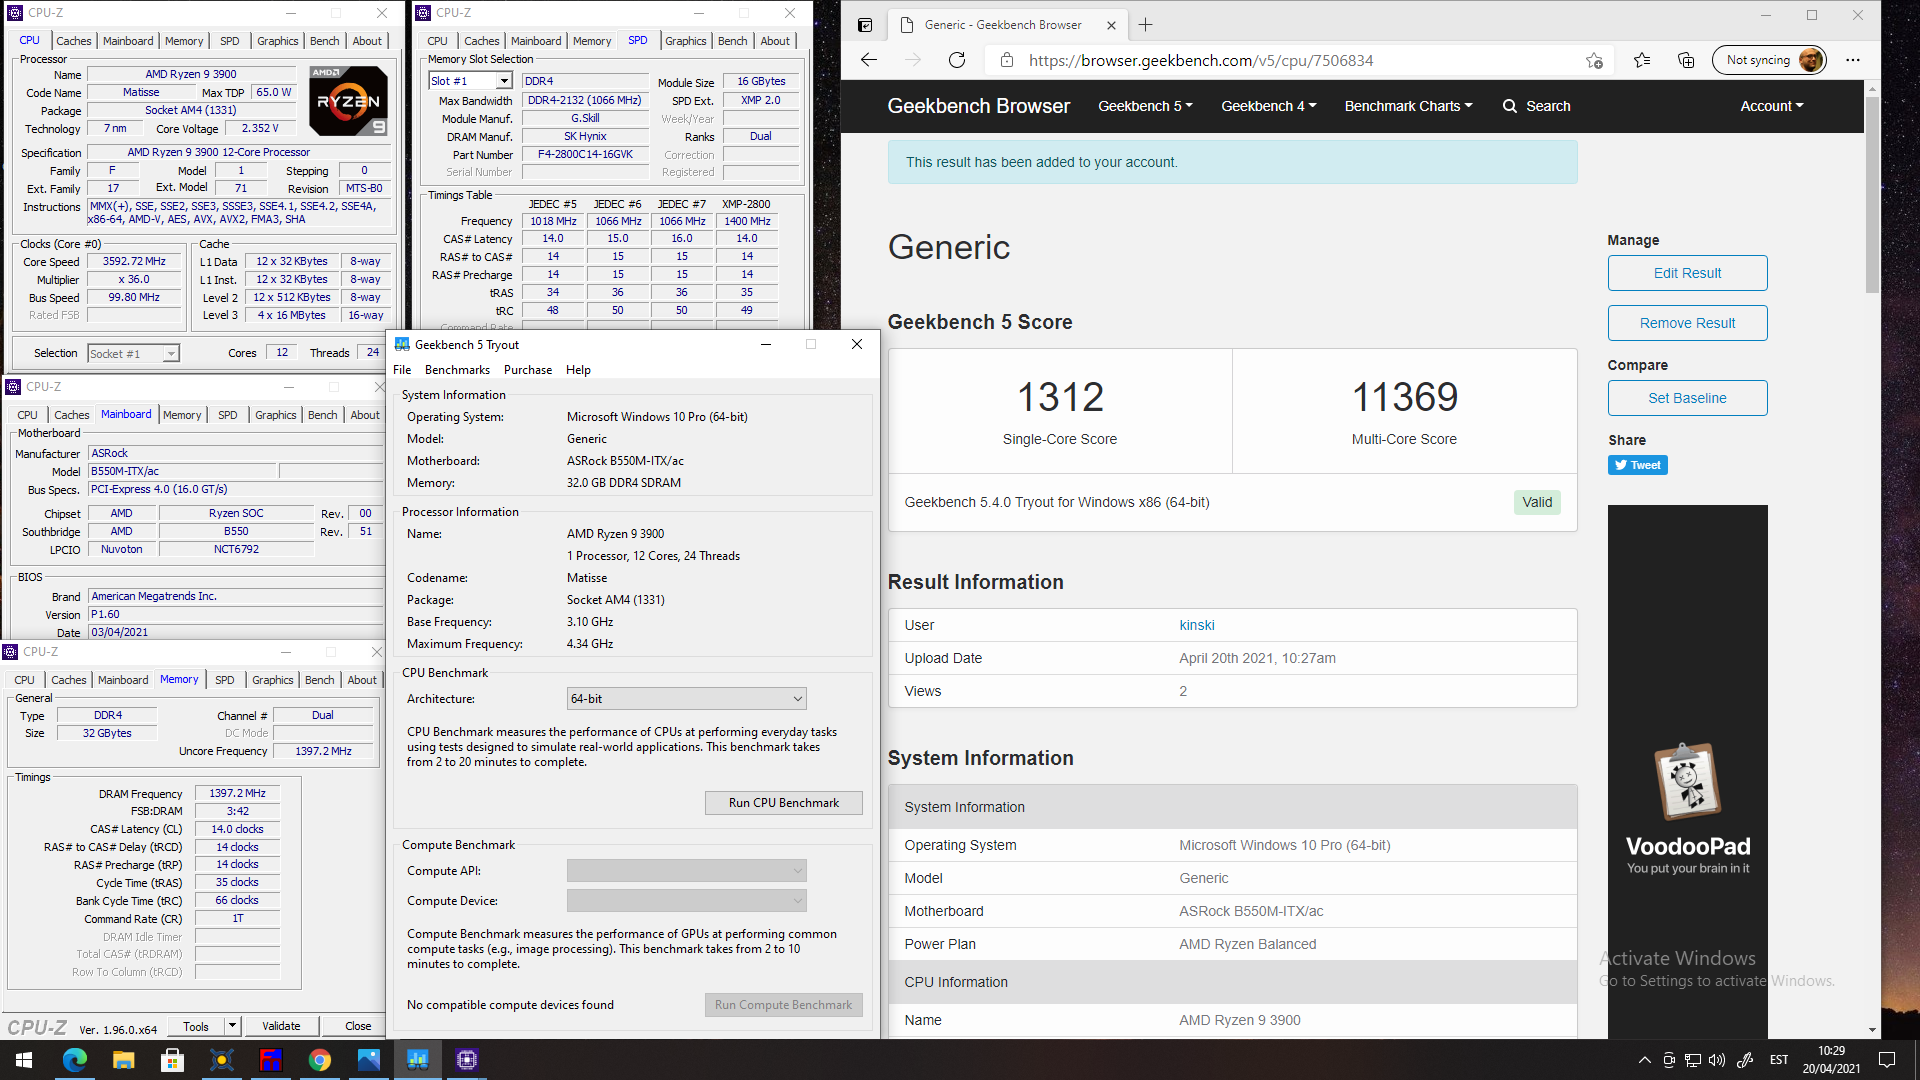This screenshot has width=1920, height=1080.
Task: Open Windows Start menu
Action: 24,1059
